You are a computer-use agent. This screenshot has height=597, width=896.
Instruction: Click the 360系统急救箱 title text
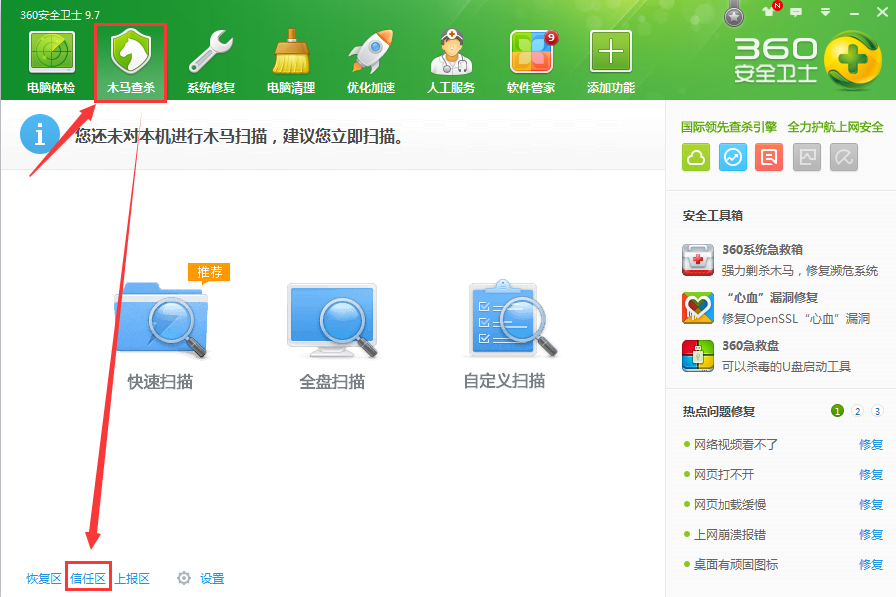tap(762, 250)
